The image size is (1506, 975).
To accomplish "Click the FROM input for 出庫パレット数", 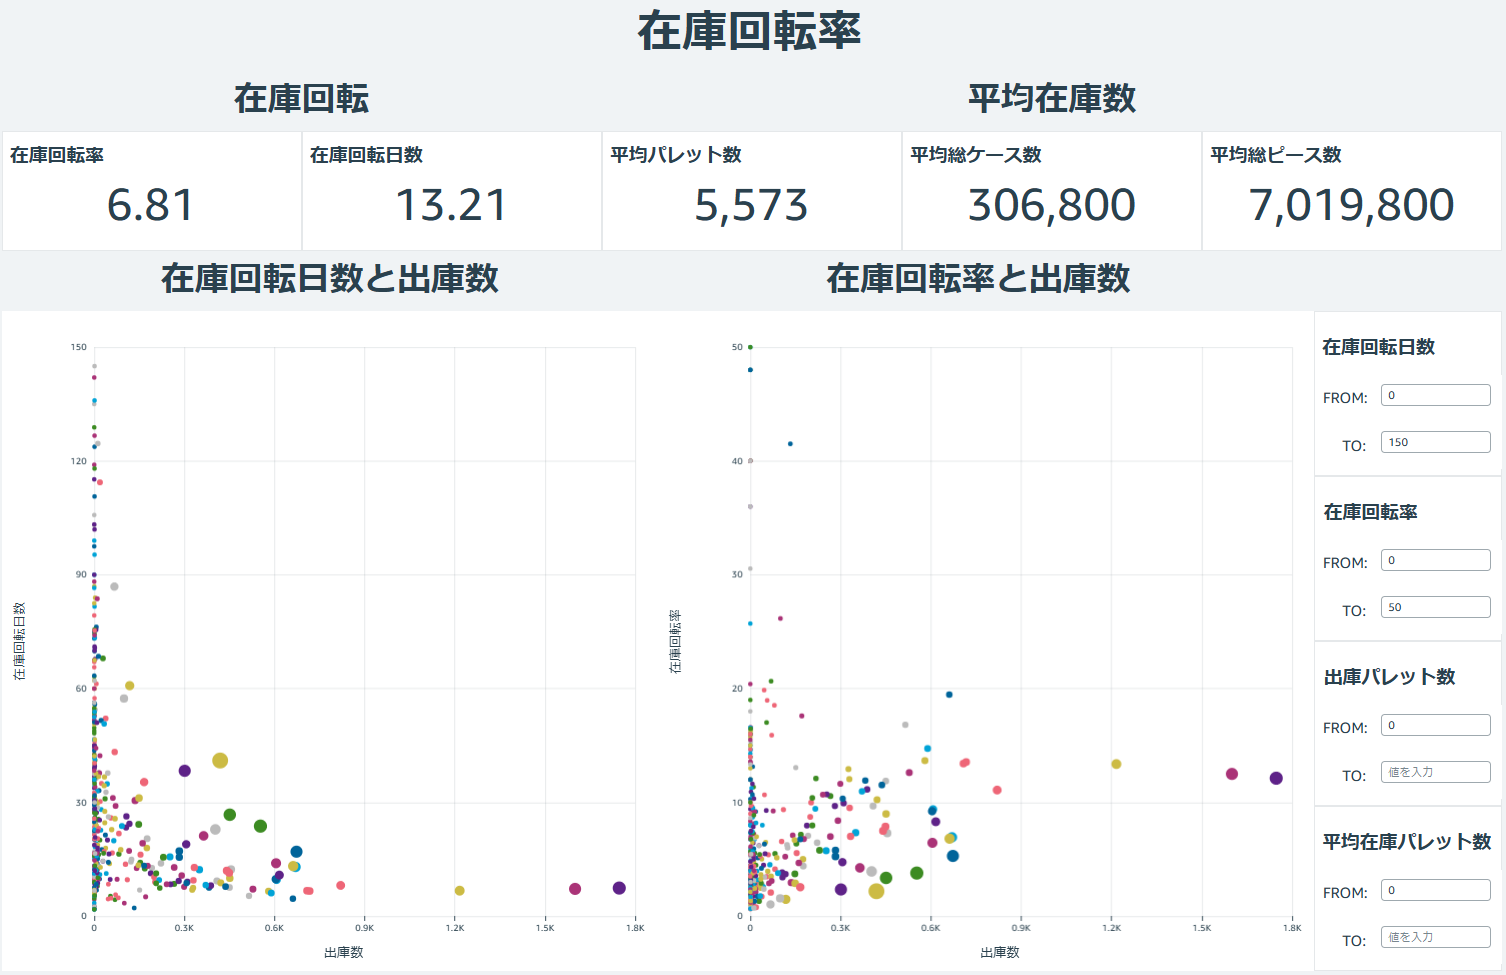I will point(1435,724).
